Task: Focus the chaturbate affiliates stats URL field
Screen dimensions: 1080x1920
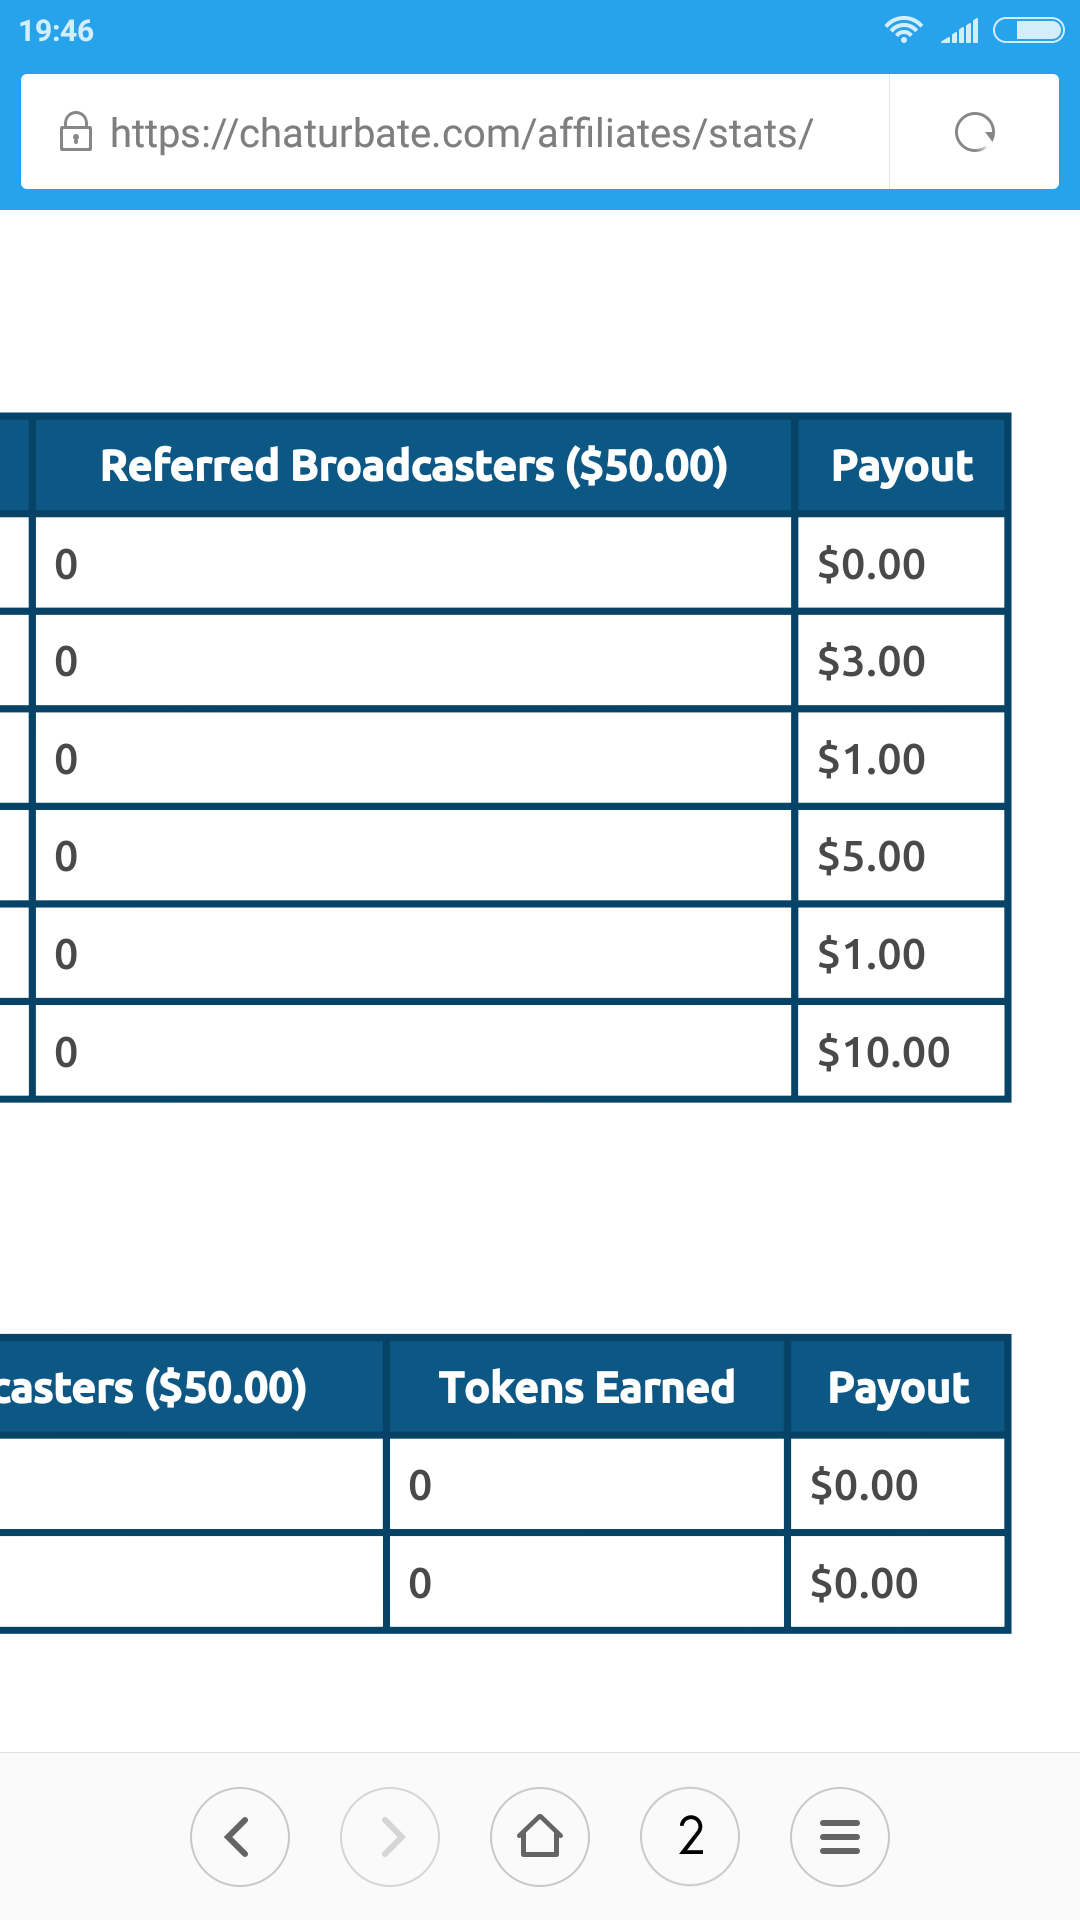Action: (460, 132)
